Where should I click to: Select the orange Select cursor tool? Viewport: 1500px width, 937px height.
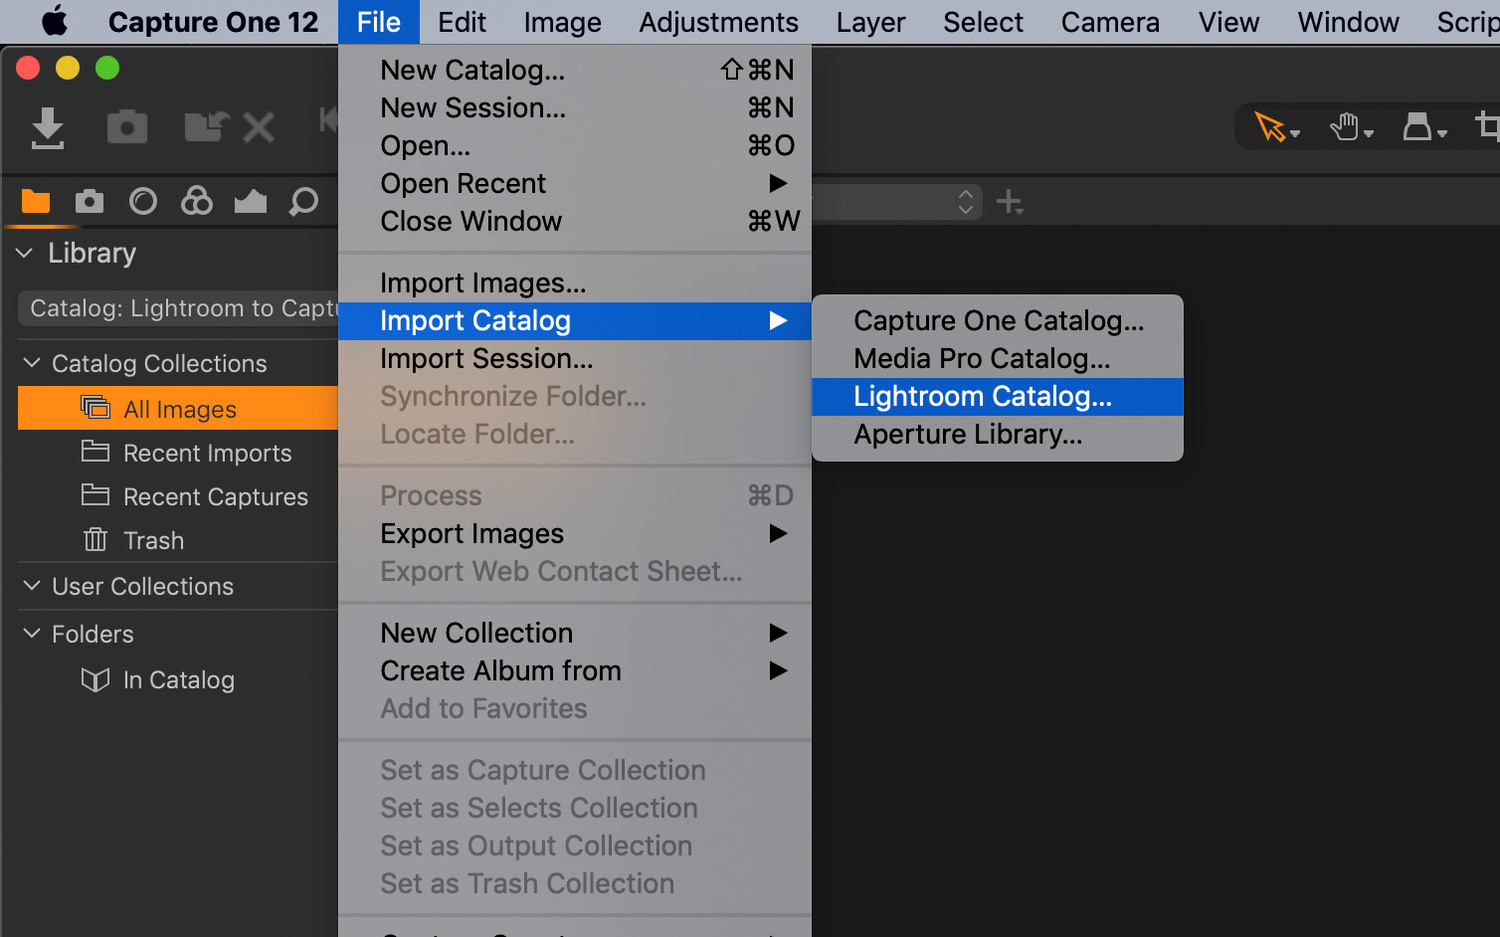tap(1270, 127)
